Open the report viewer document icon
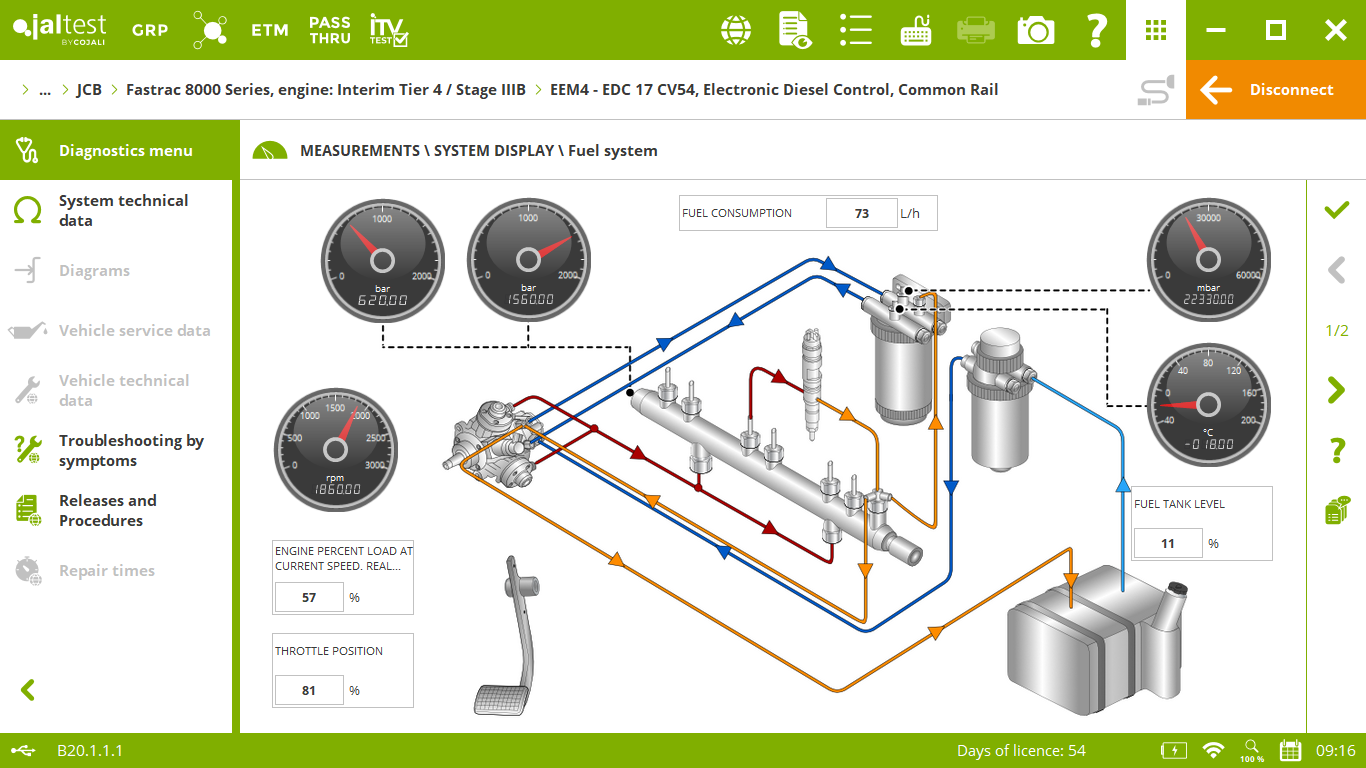 point(795,30)
